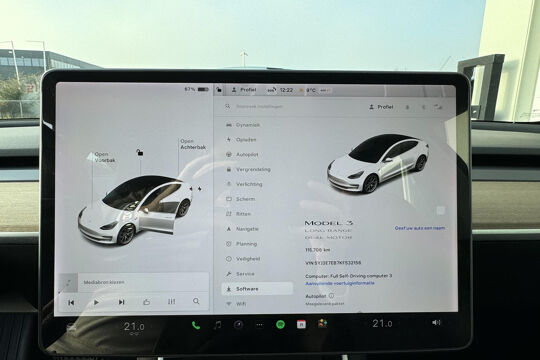Show all apps with the three-dots icon

click(x=259, y=325)
